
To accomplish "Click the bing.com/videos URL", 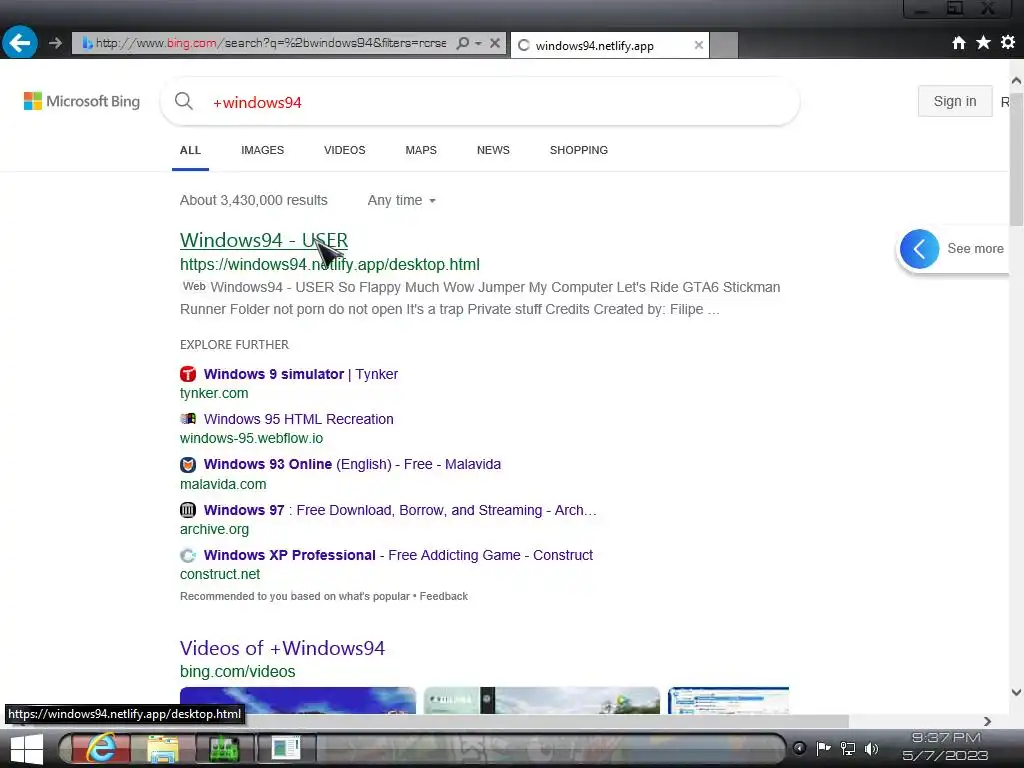I will 238,671.
